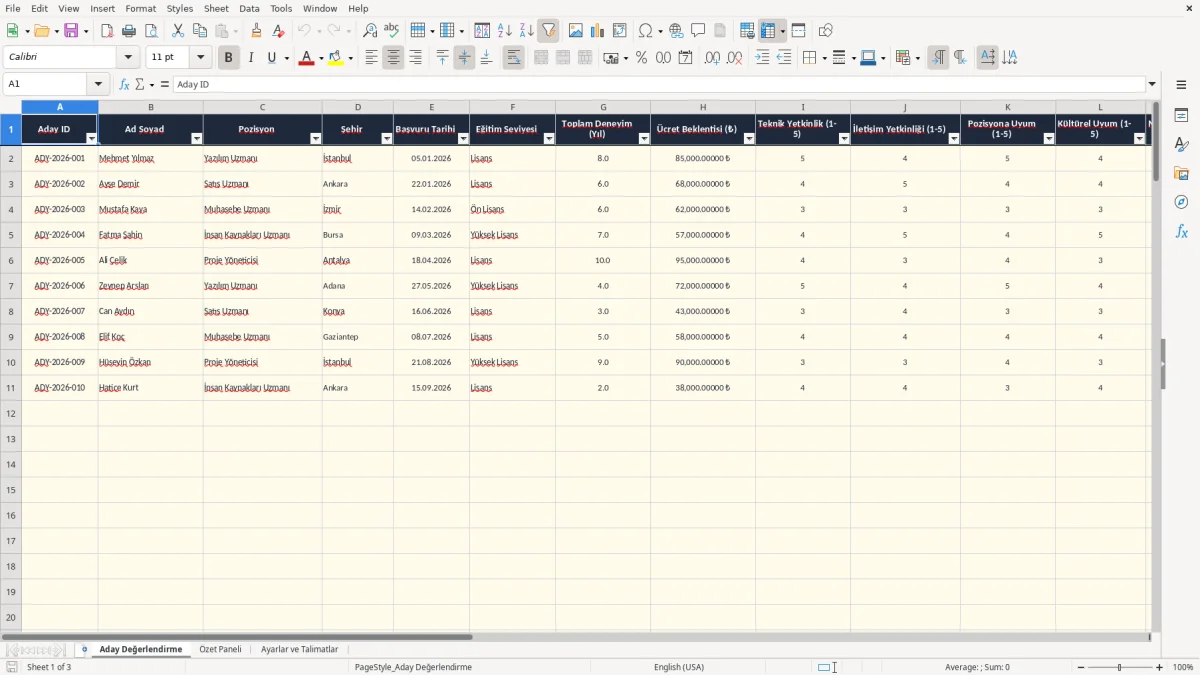
Task: Toggle wrap text
Action: coord(513,58)
